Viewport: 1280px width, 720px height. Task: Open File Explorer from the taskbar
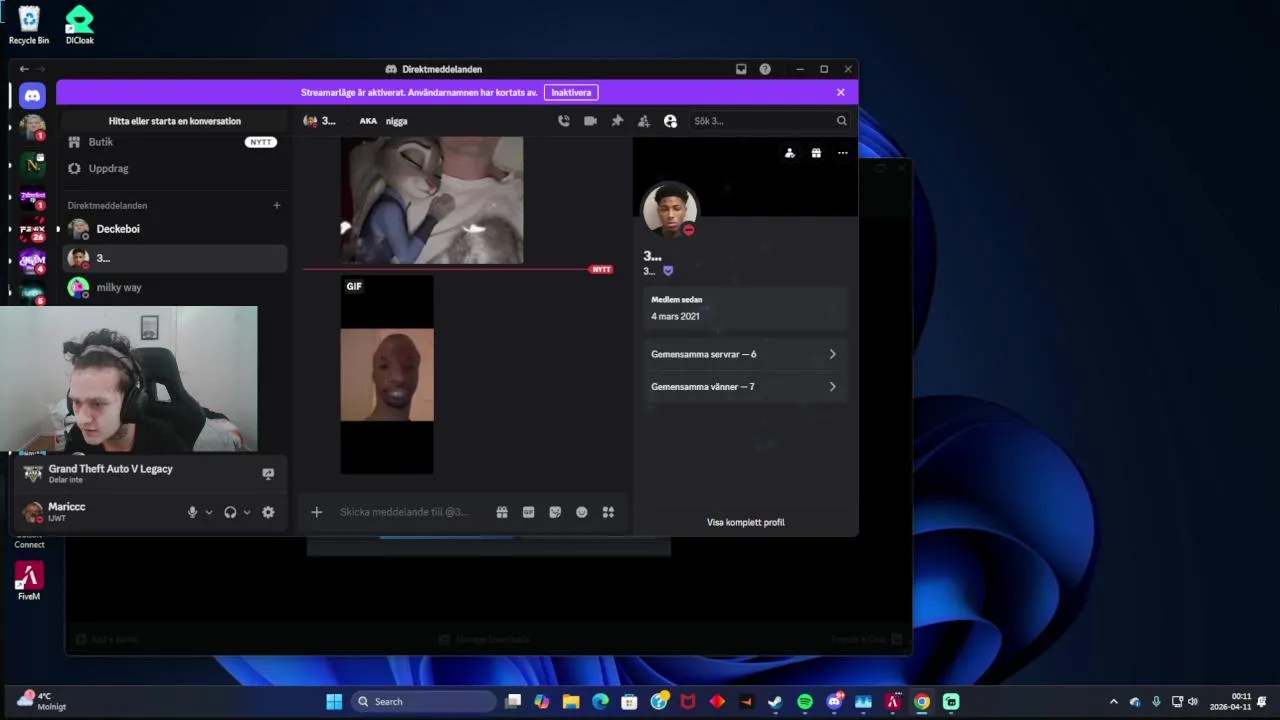click(x=571, y=701)
